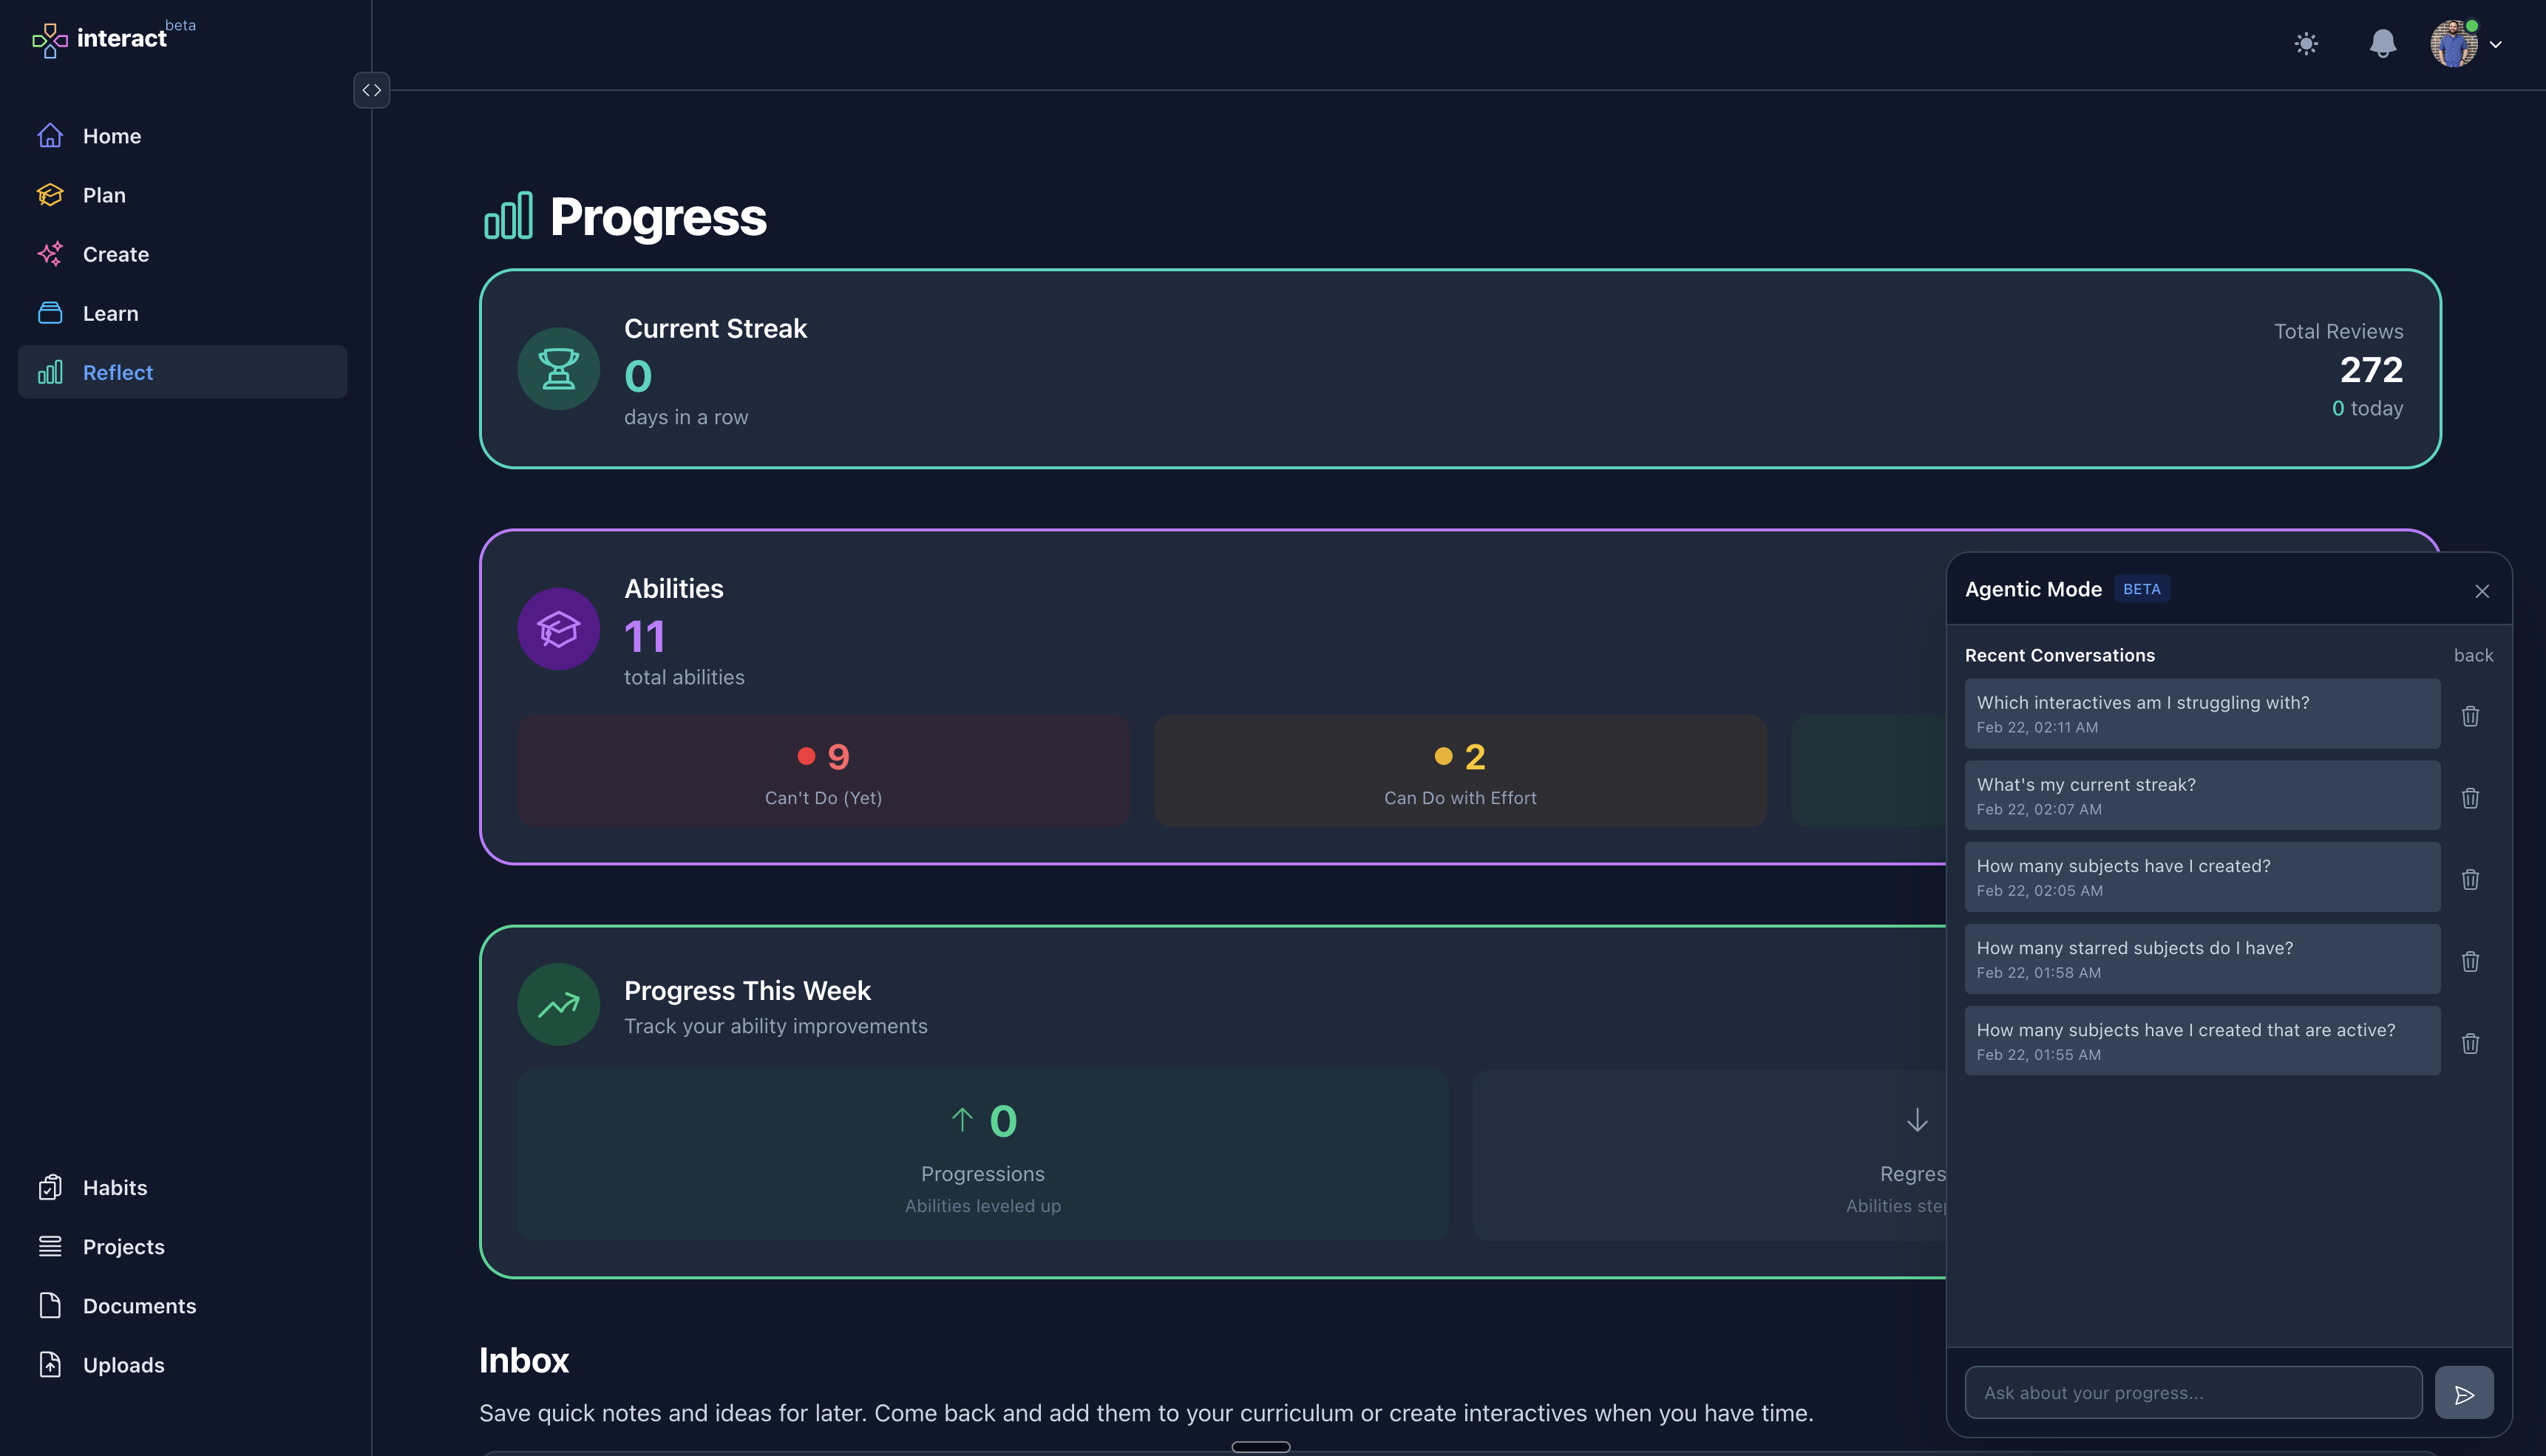Screen dimensions: 2546x1456
Task: Open the Uploads panel
Action: pos(124,1364)
